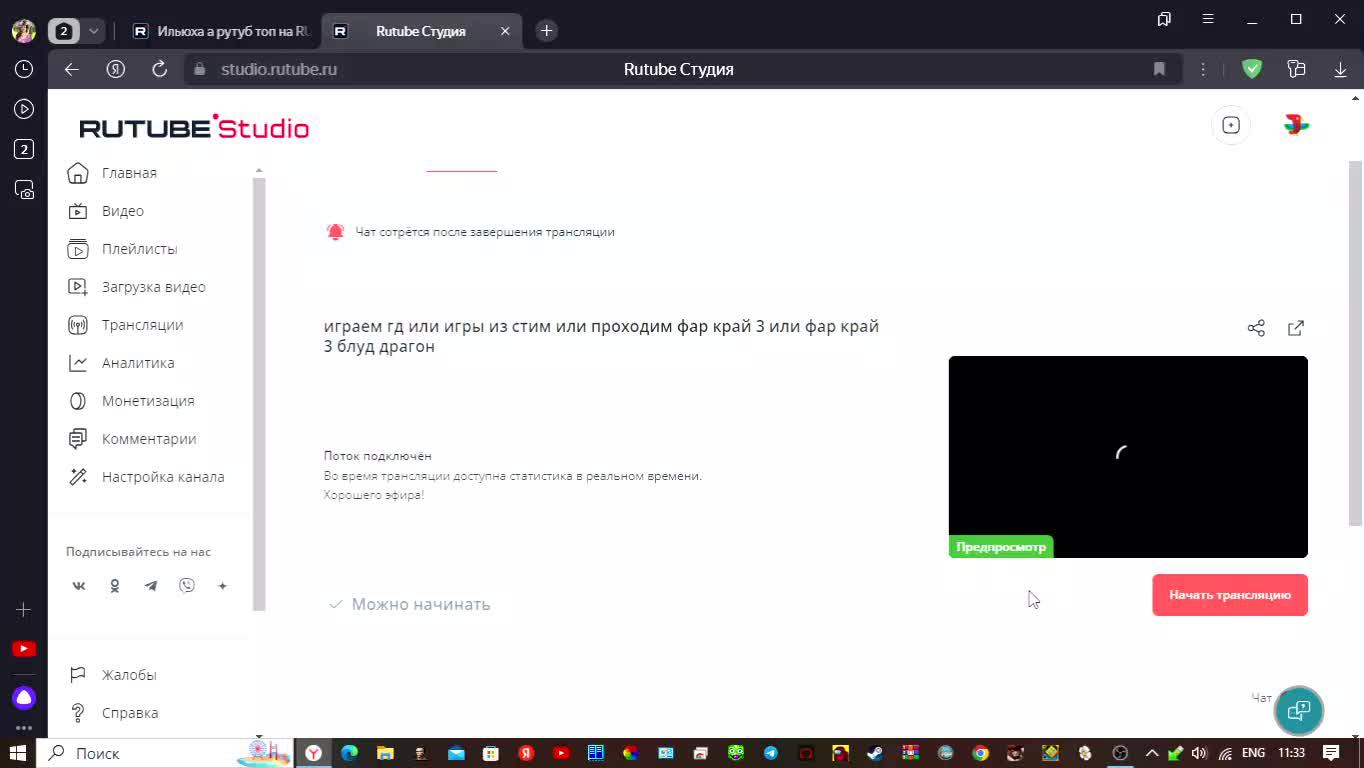Open the screenshot camera icon in side panel

[24, 189]
